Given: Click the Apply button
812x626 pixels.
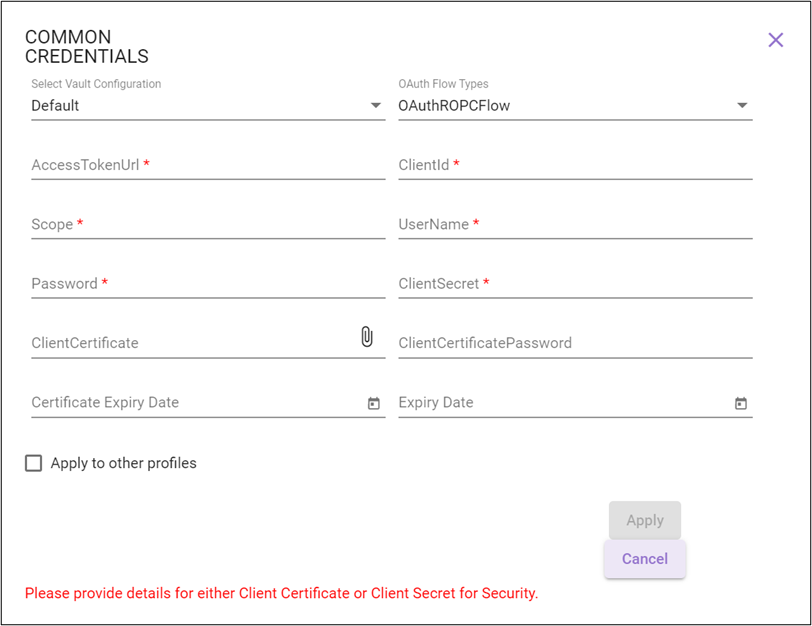Looking at the screenshot, I should point(645,520).
